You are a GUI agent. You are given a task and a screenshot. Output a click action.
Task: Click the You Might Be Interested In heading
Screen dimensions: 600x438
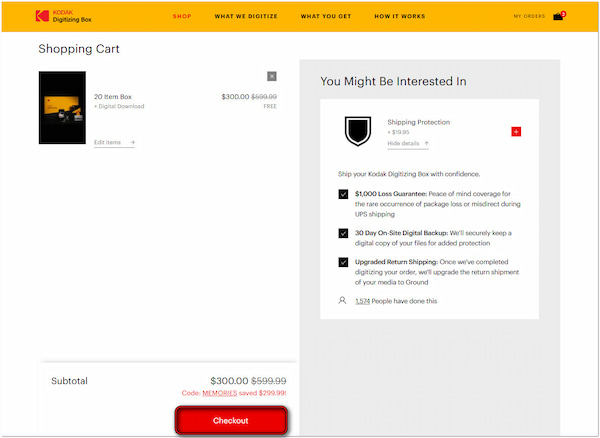tap(393, 81)
